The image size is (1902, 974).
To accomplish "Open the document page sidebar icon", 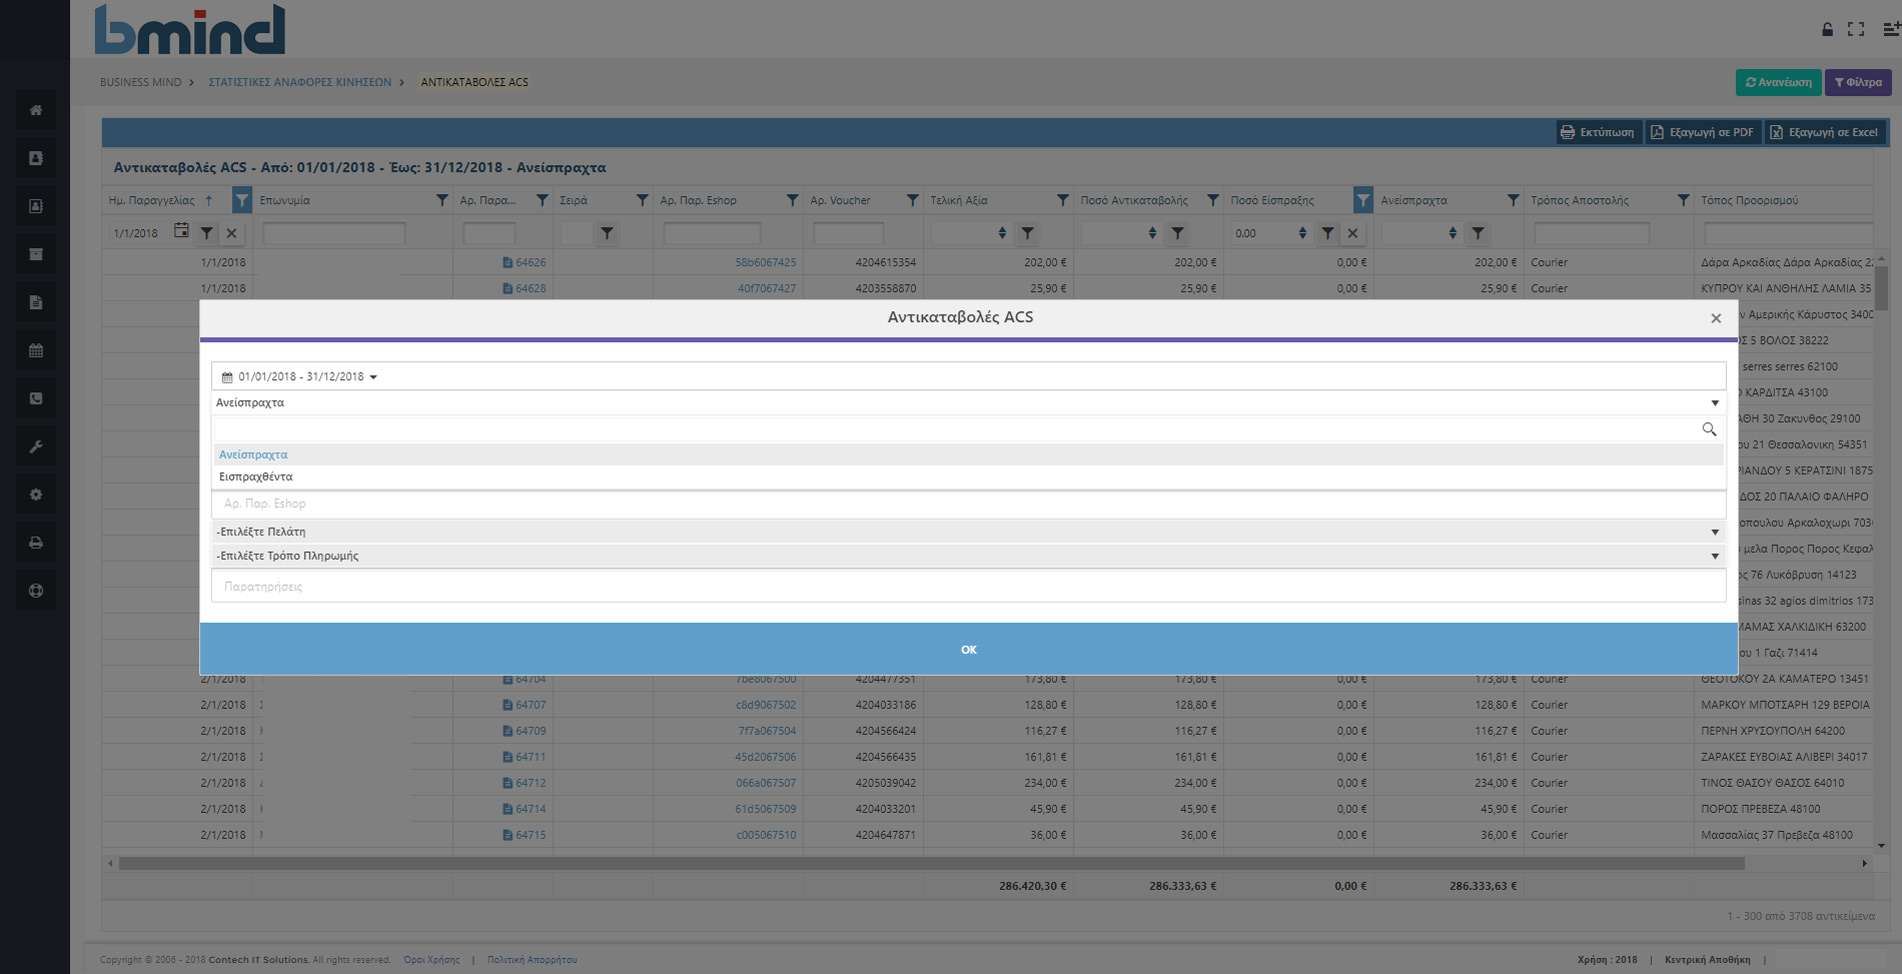I will coord(36,302).
